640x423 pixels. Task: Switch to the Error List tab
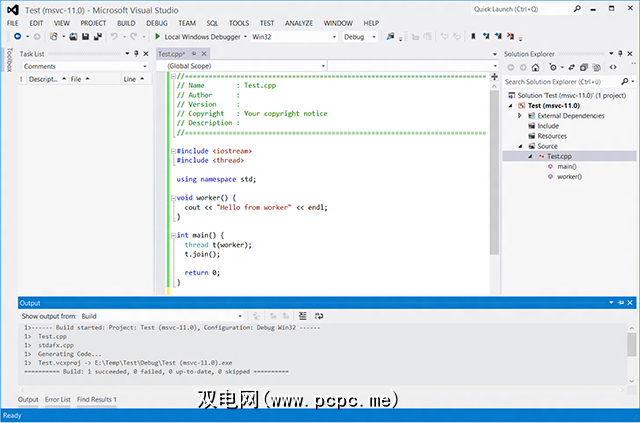[x=58, y=400]
